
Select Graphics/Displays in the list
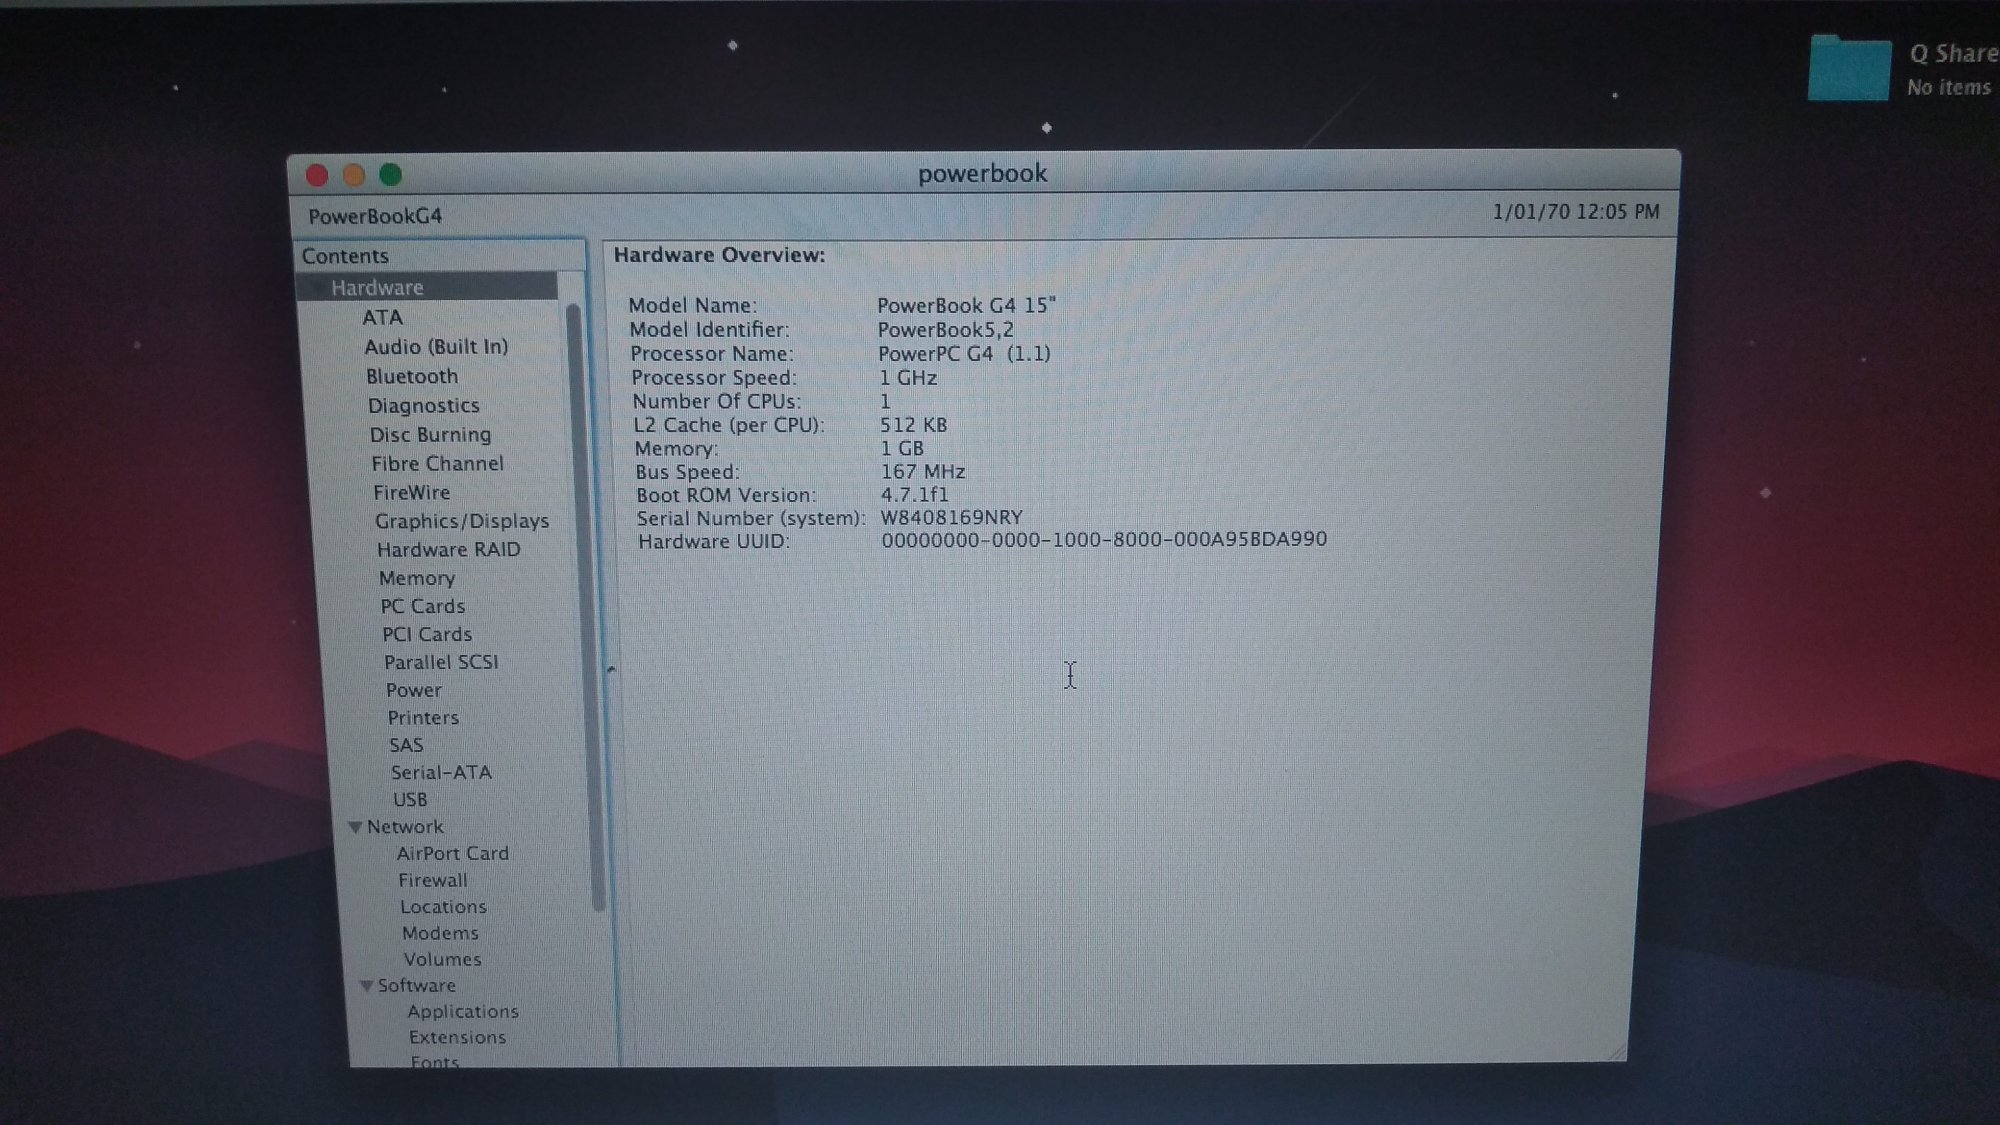461,521
